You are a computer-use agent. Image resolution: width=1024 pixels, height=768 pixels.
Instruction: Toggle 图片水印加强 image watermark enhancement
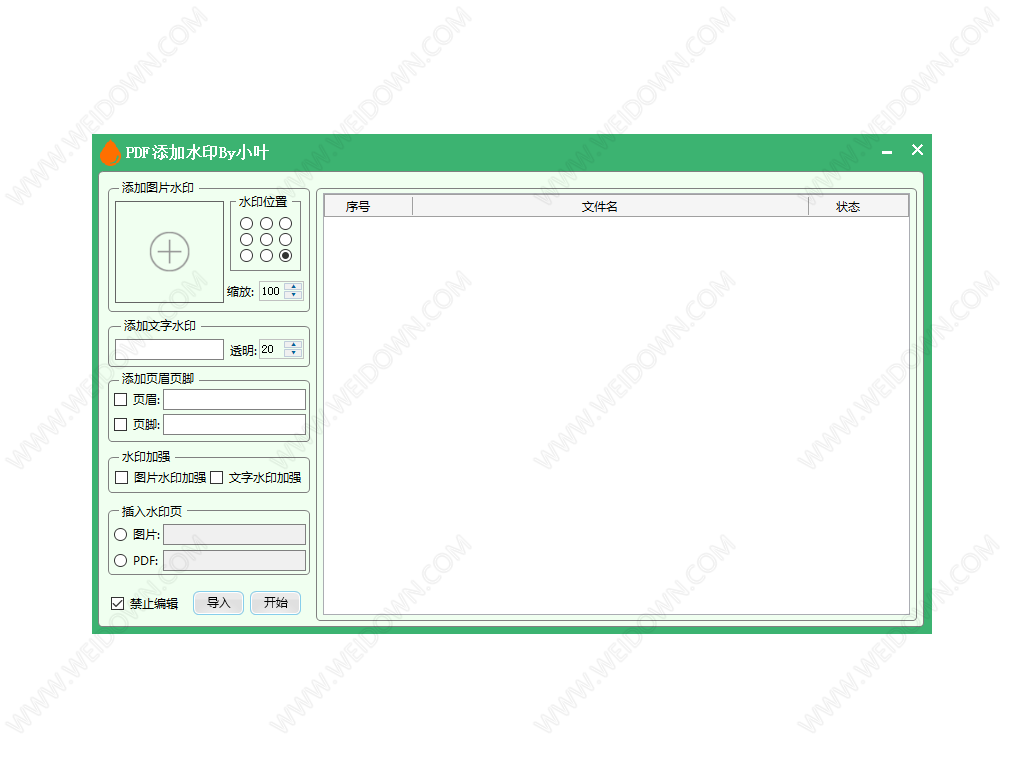[122, 478]
